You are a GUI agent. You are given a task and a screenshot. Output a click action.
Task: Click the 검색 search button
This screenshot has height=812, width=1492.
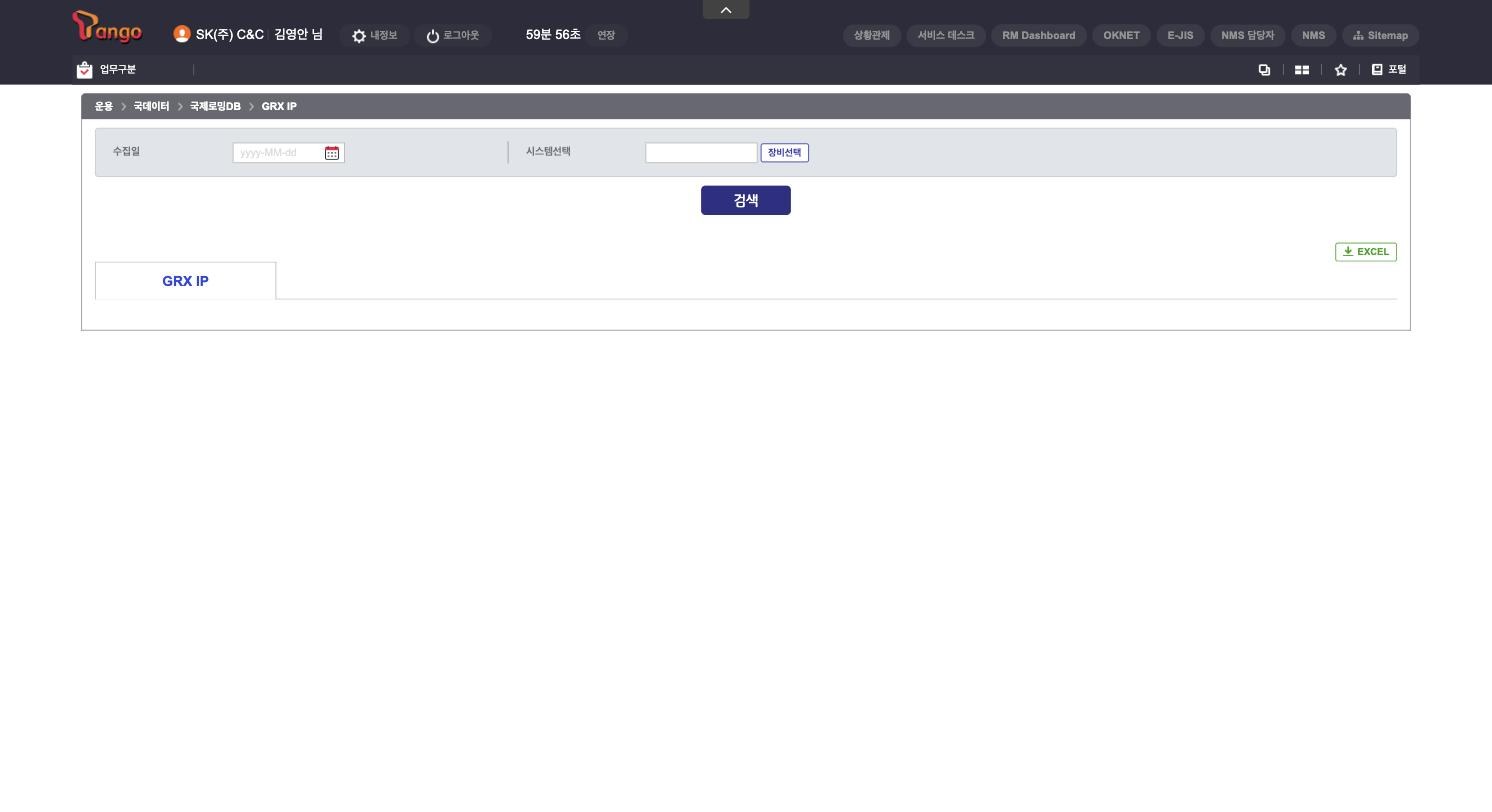(746, 200)
